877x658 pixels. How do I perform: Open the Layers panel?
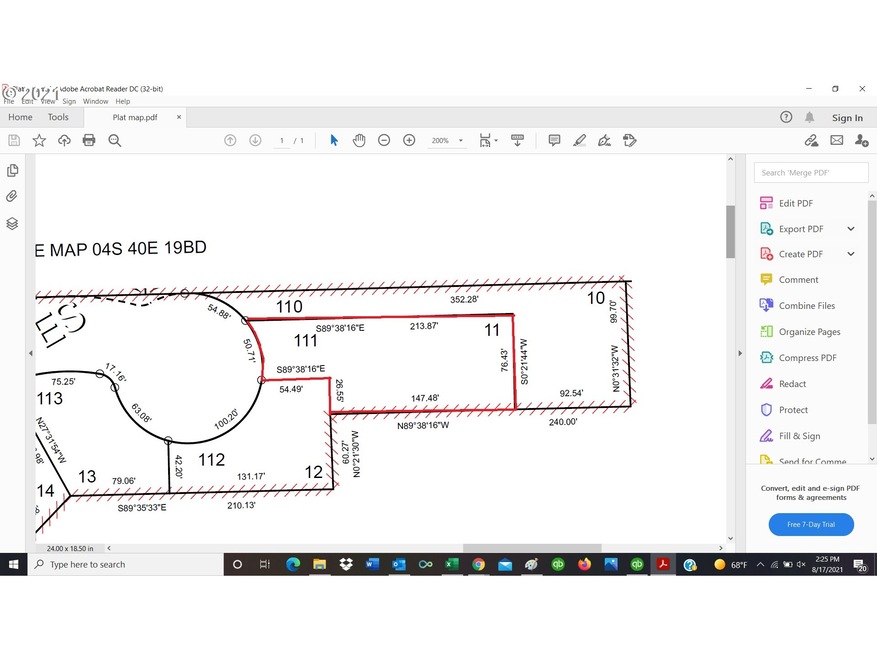[12, 223]
